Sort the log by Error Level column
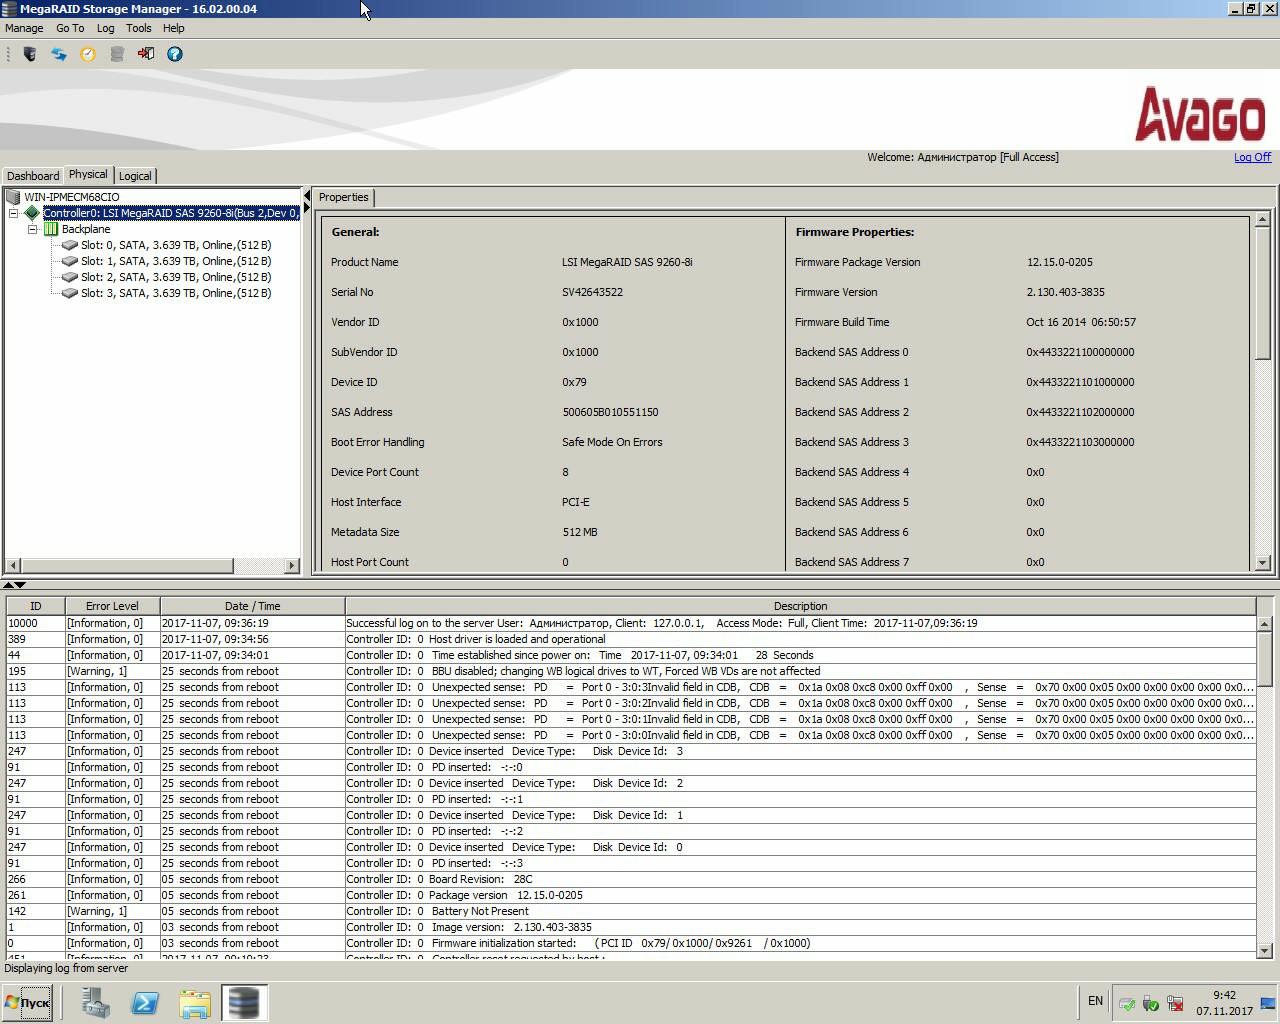This screenshot has height=1024, width=1280. pyautogui.click(x=112, y=606)
